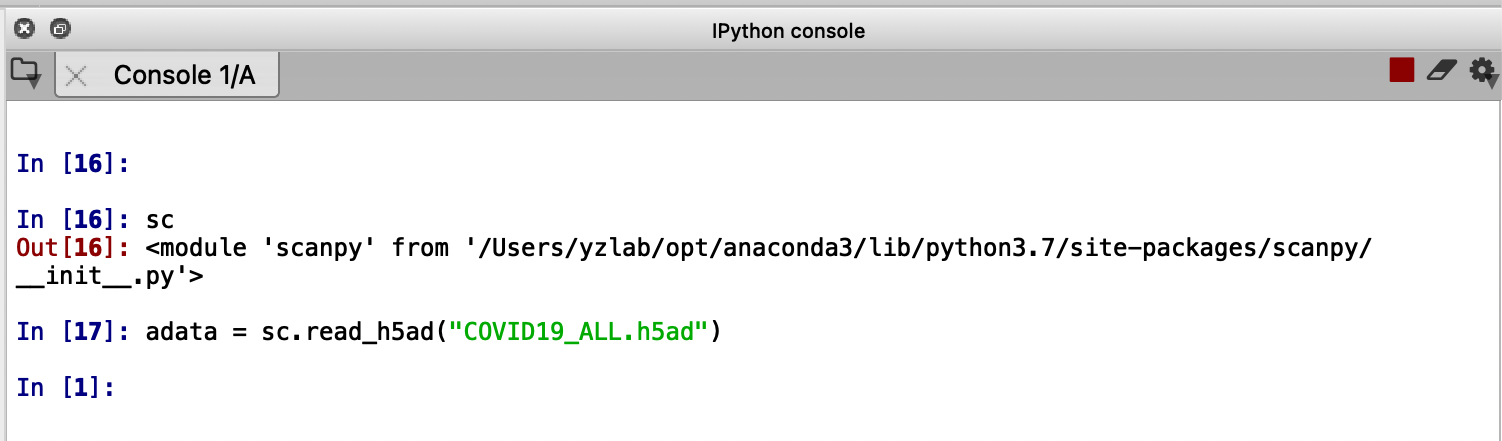Viewport: 1502px width, 441px height.
Task: Click the "COVID19_ALL.h5ad" string in the code
Action: click(580, 331)
